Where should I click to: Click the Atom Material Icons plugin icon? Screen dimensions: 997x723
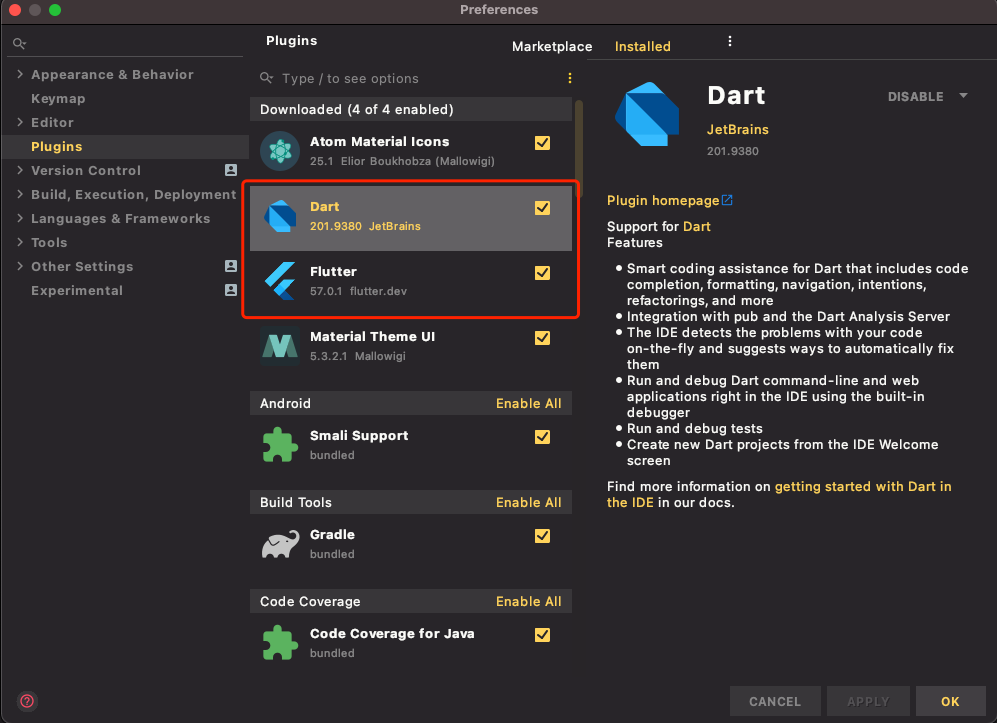280,151
